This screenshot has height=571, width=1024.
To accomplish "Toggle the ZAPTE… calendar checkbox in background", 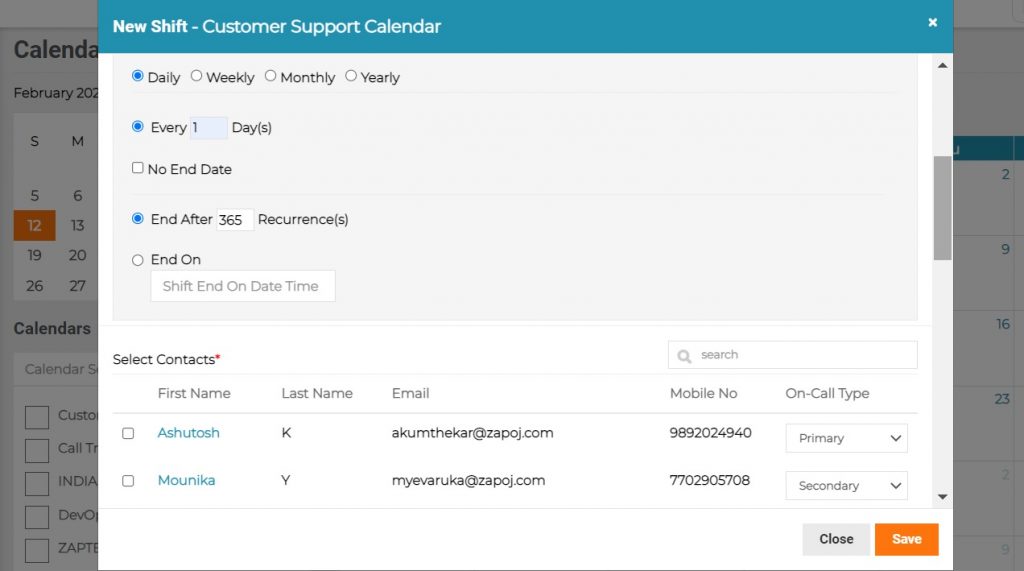I will [x=37, y=550].
